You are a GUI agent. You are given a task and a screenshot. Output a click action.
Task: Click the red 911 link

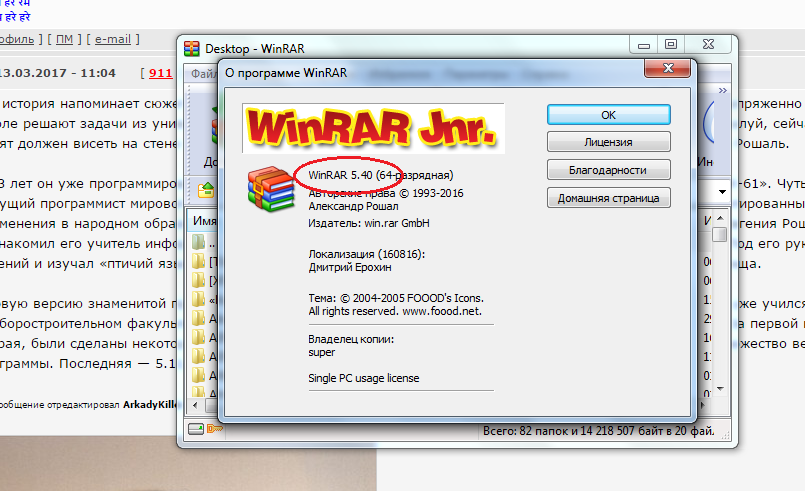(161, 73)
